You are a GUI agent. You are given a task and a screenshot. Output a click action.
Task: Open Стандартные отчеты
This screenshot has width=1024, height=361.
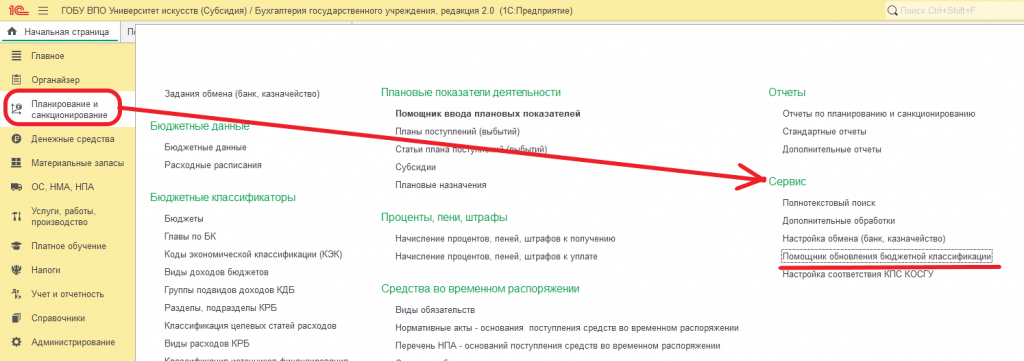pos(823,131)
